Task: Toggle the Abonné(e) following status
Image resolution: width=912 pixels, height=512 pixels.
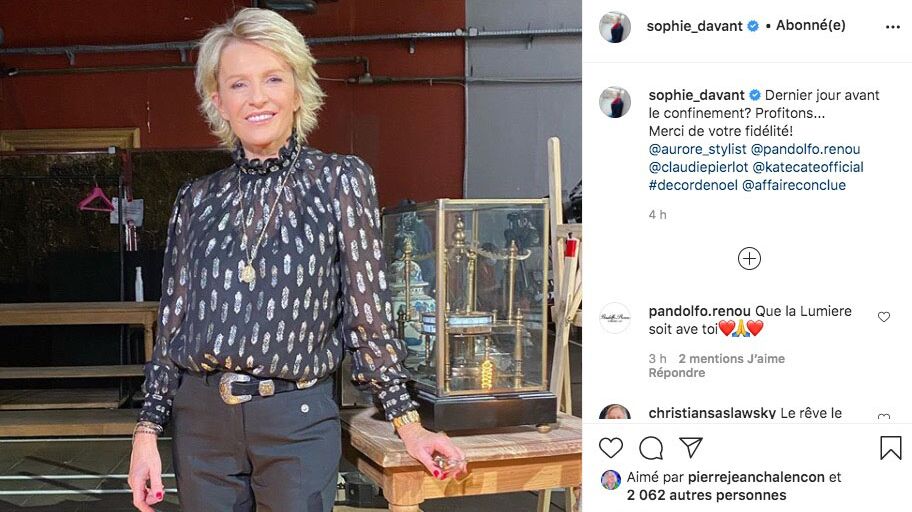Action: (810, 26)
